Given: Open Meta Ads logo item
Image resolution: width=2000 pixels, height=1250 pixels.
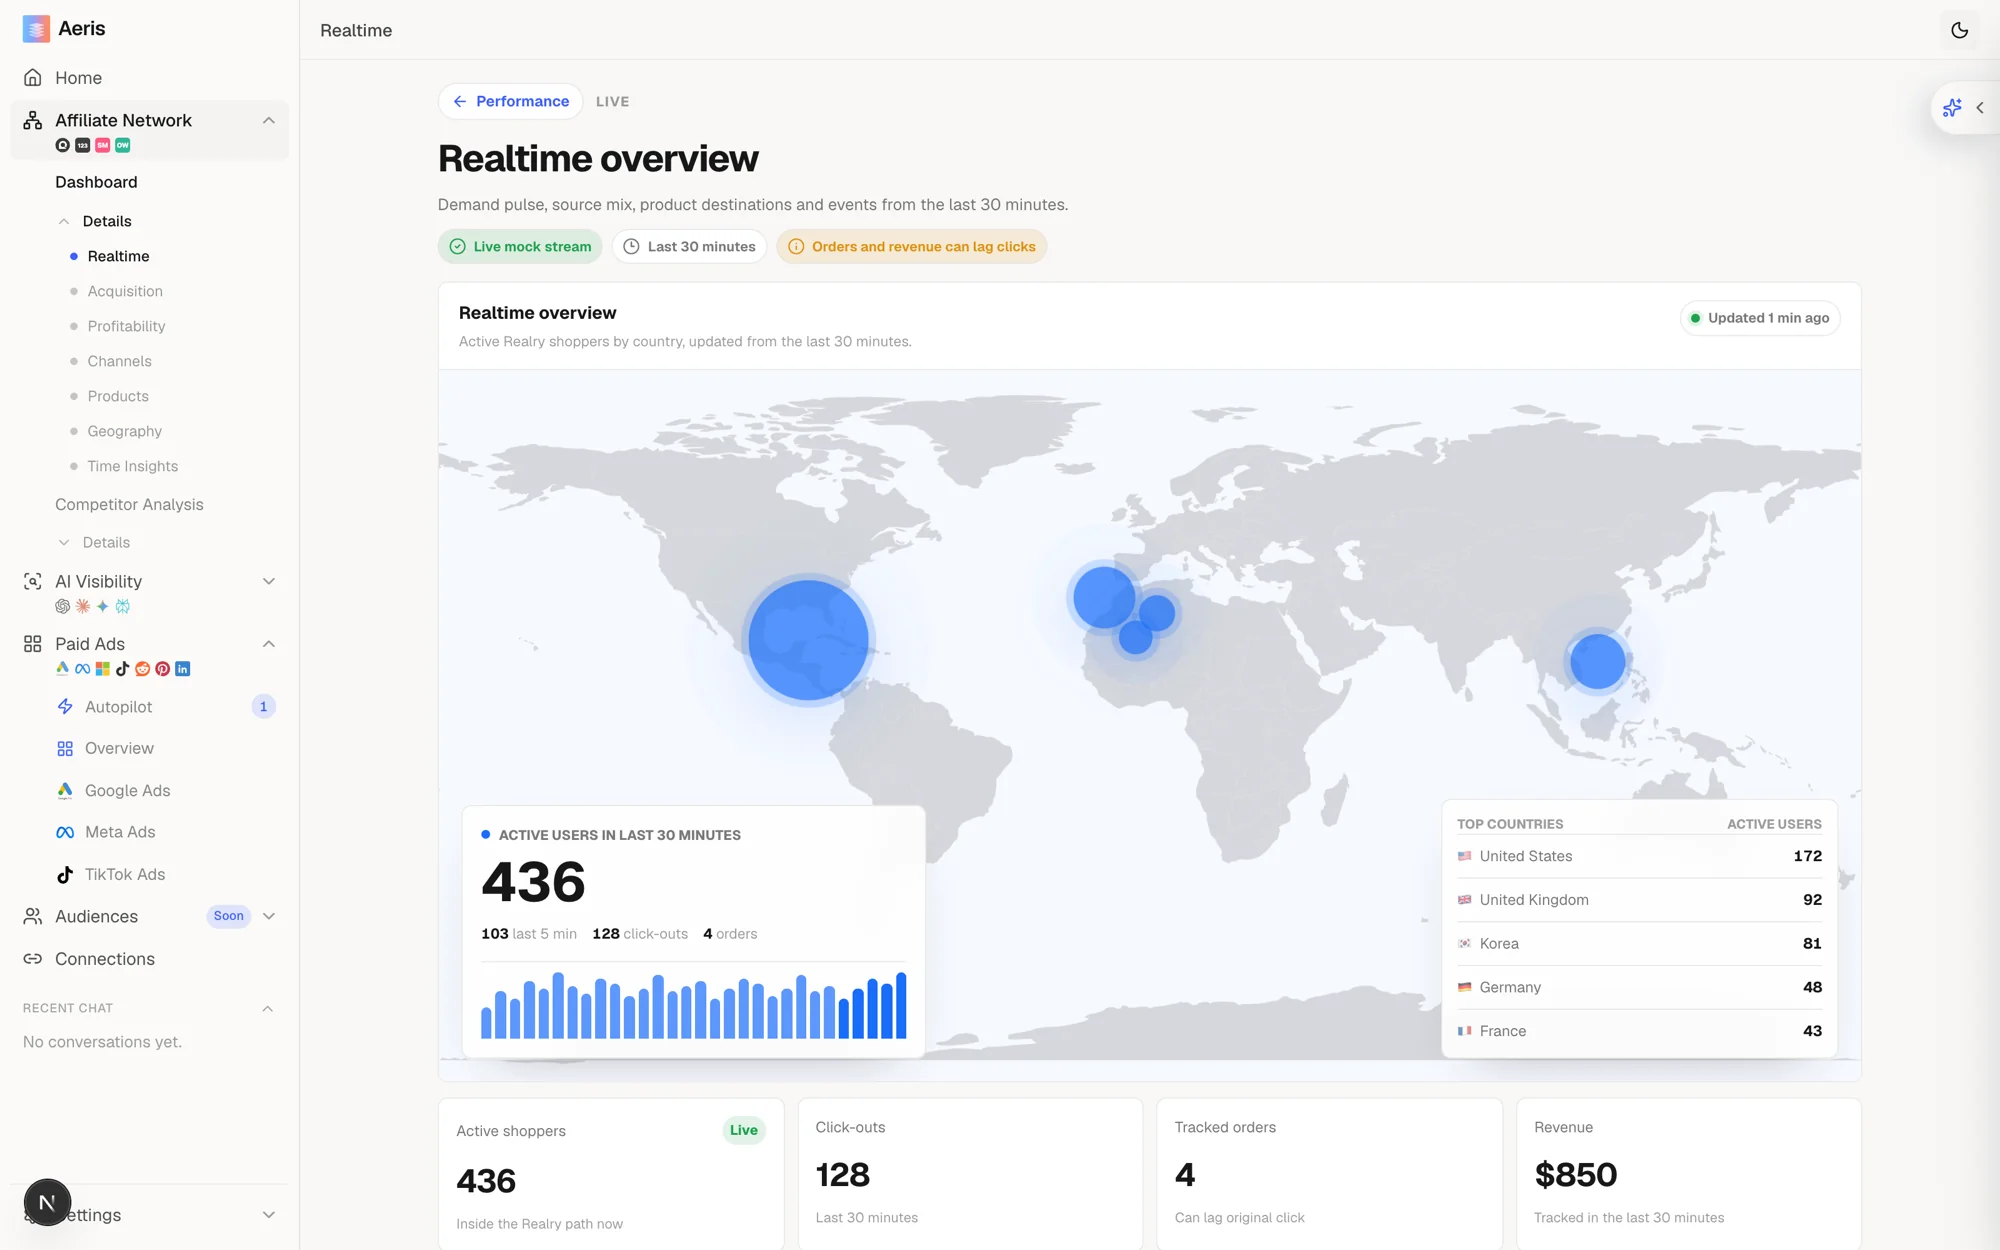Looking at the screenshot, I should point(65,832).
